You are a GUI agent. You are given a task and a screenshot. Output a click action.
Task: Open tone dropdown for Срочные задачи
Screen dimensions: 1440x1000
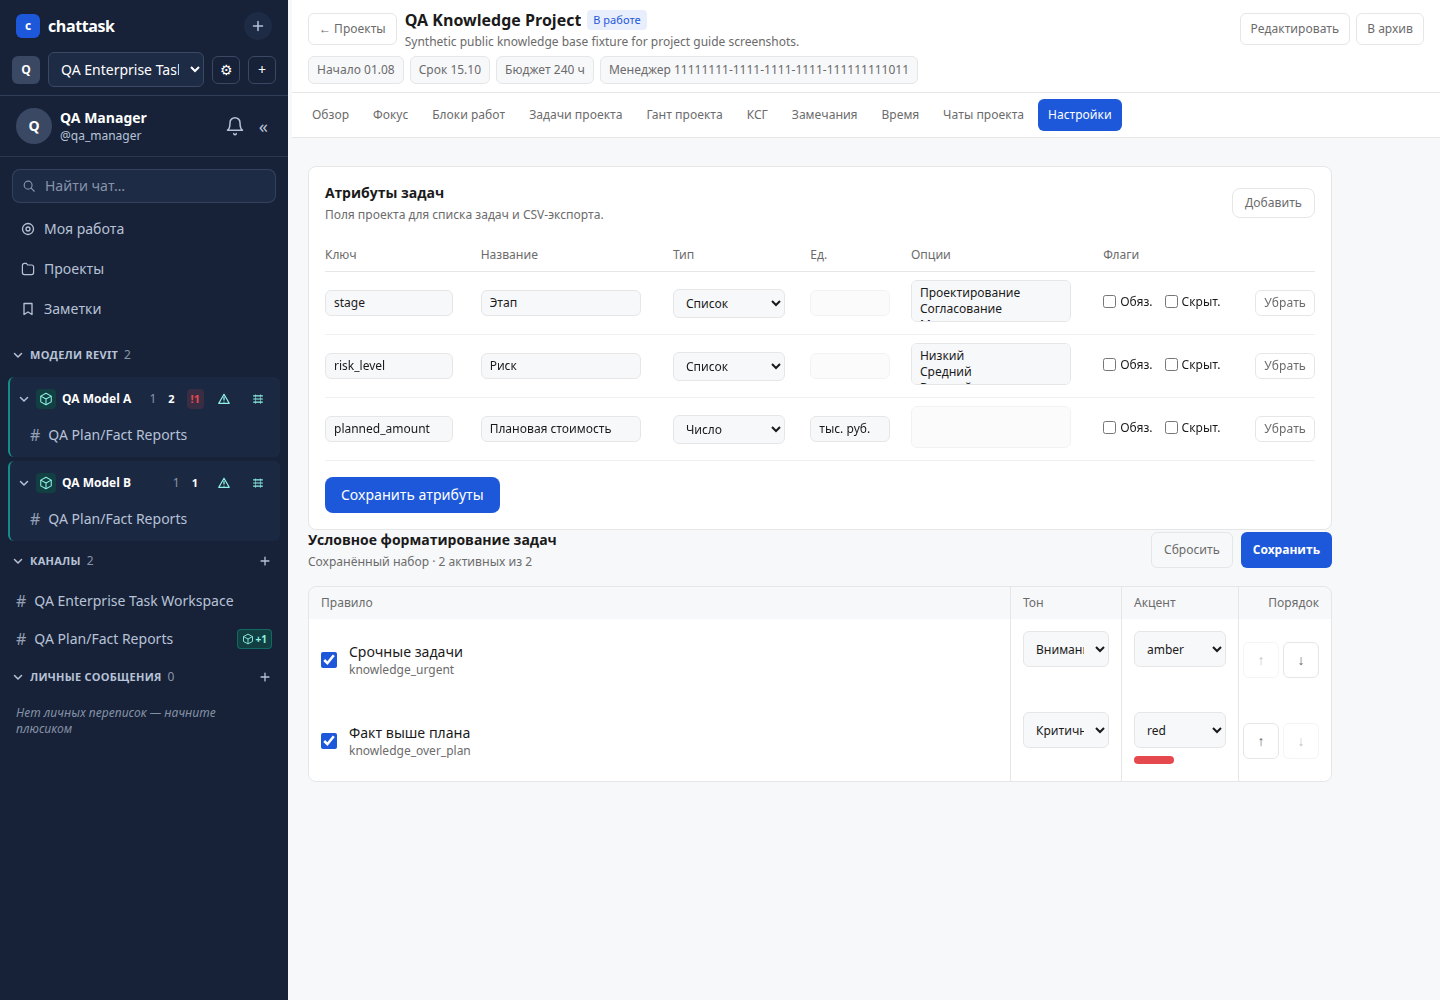[x=1066, y=649]
